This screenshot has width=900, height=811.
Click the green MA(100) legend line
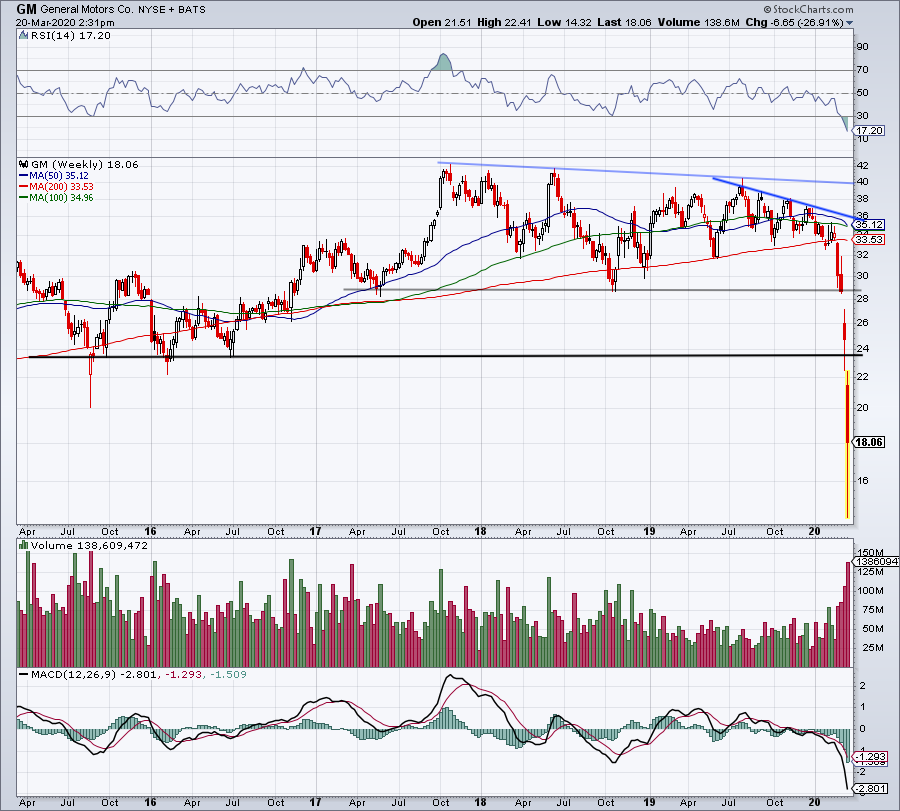coord(24,198)
